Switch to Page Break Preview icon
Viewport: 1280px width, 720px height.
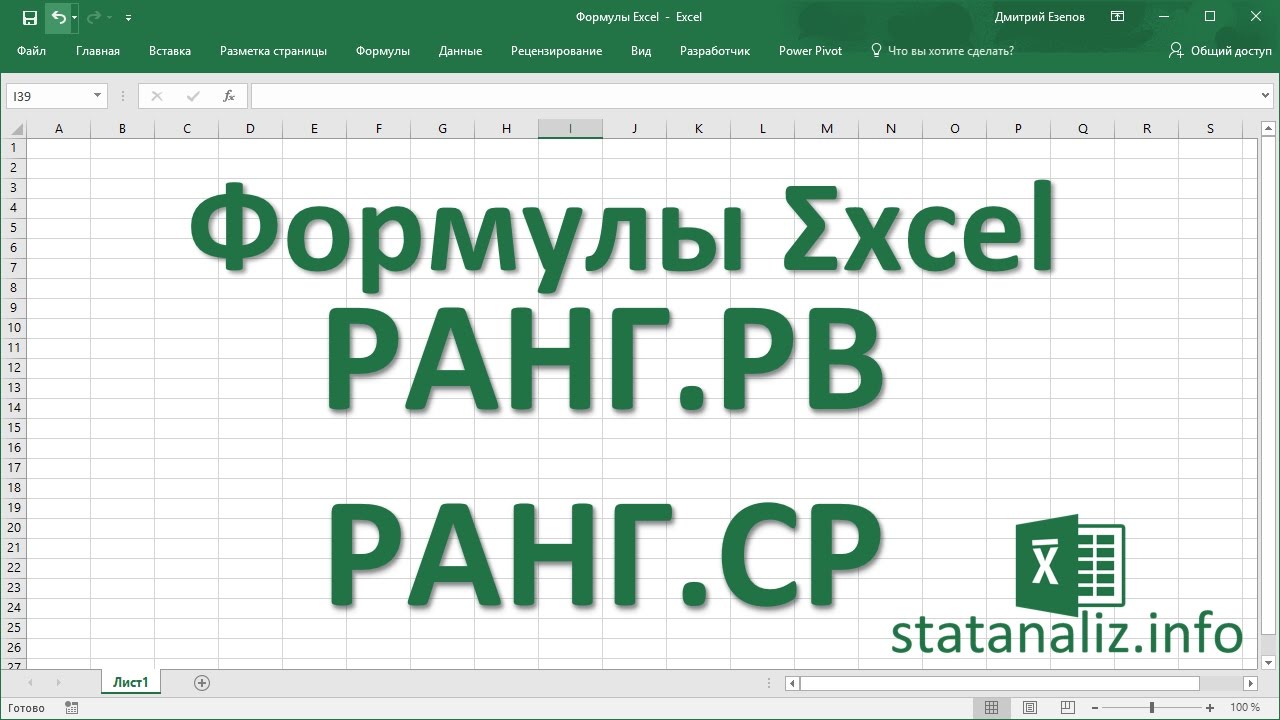coord(1068,708)
